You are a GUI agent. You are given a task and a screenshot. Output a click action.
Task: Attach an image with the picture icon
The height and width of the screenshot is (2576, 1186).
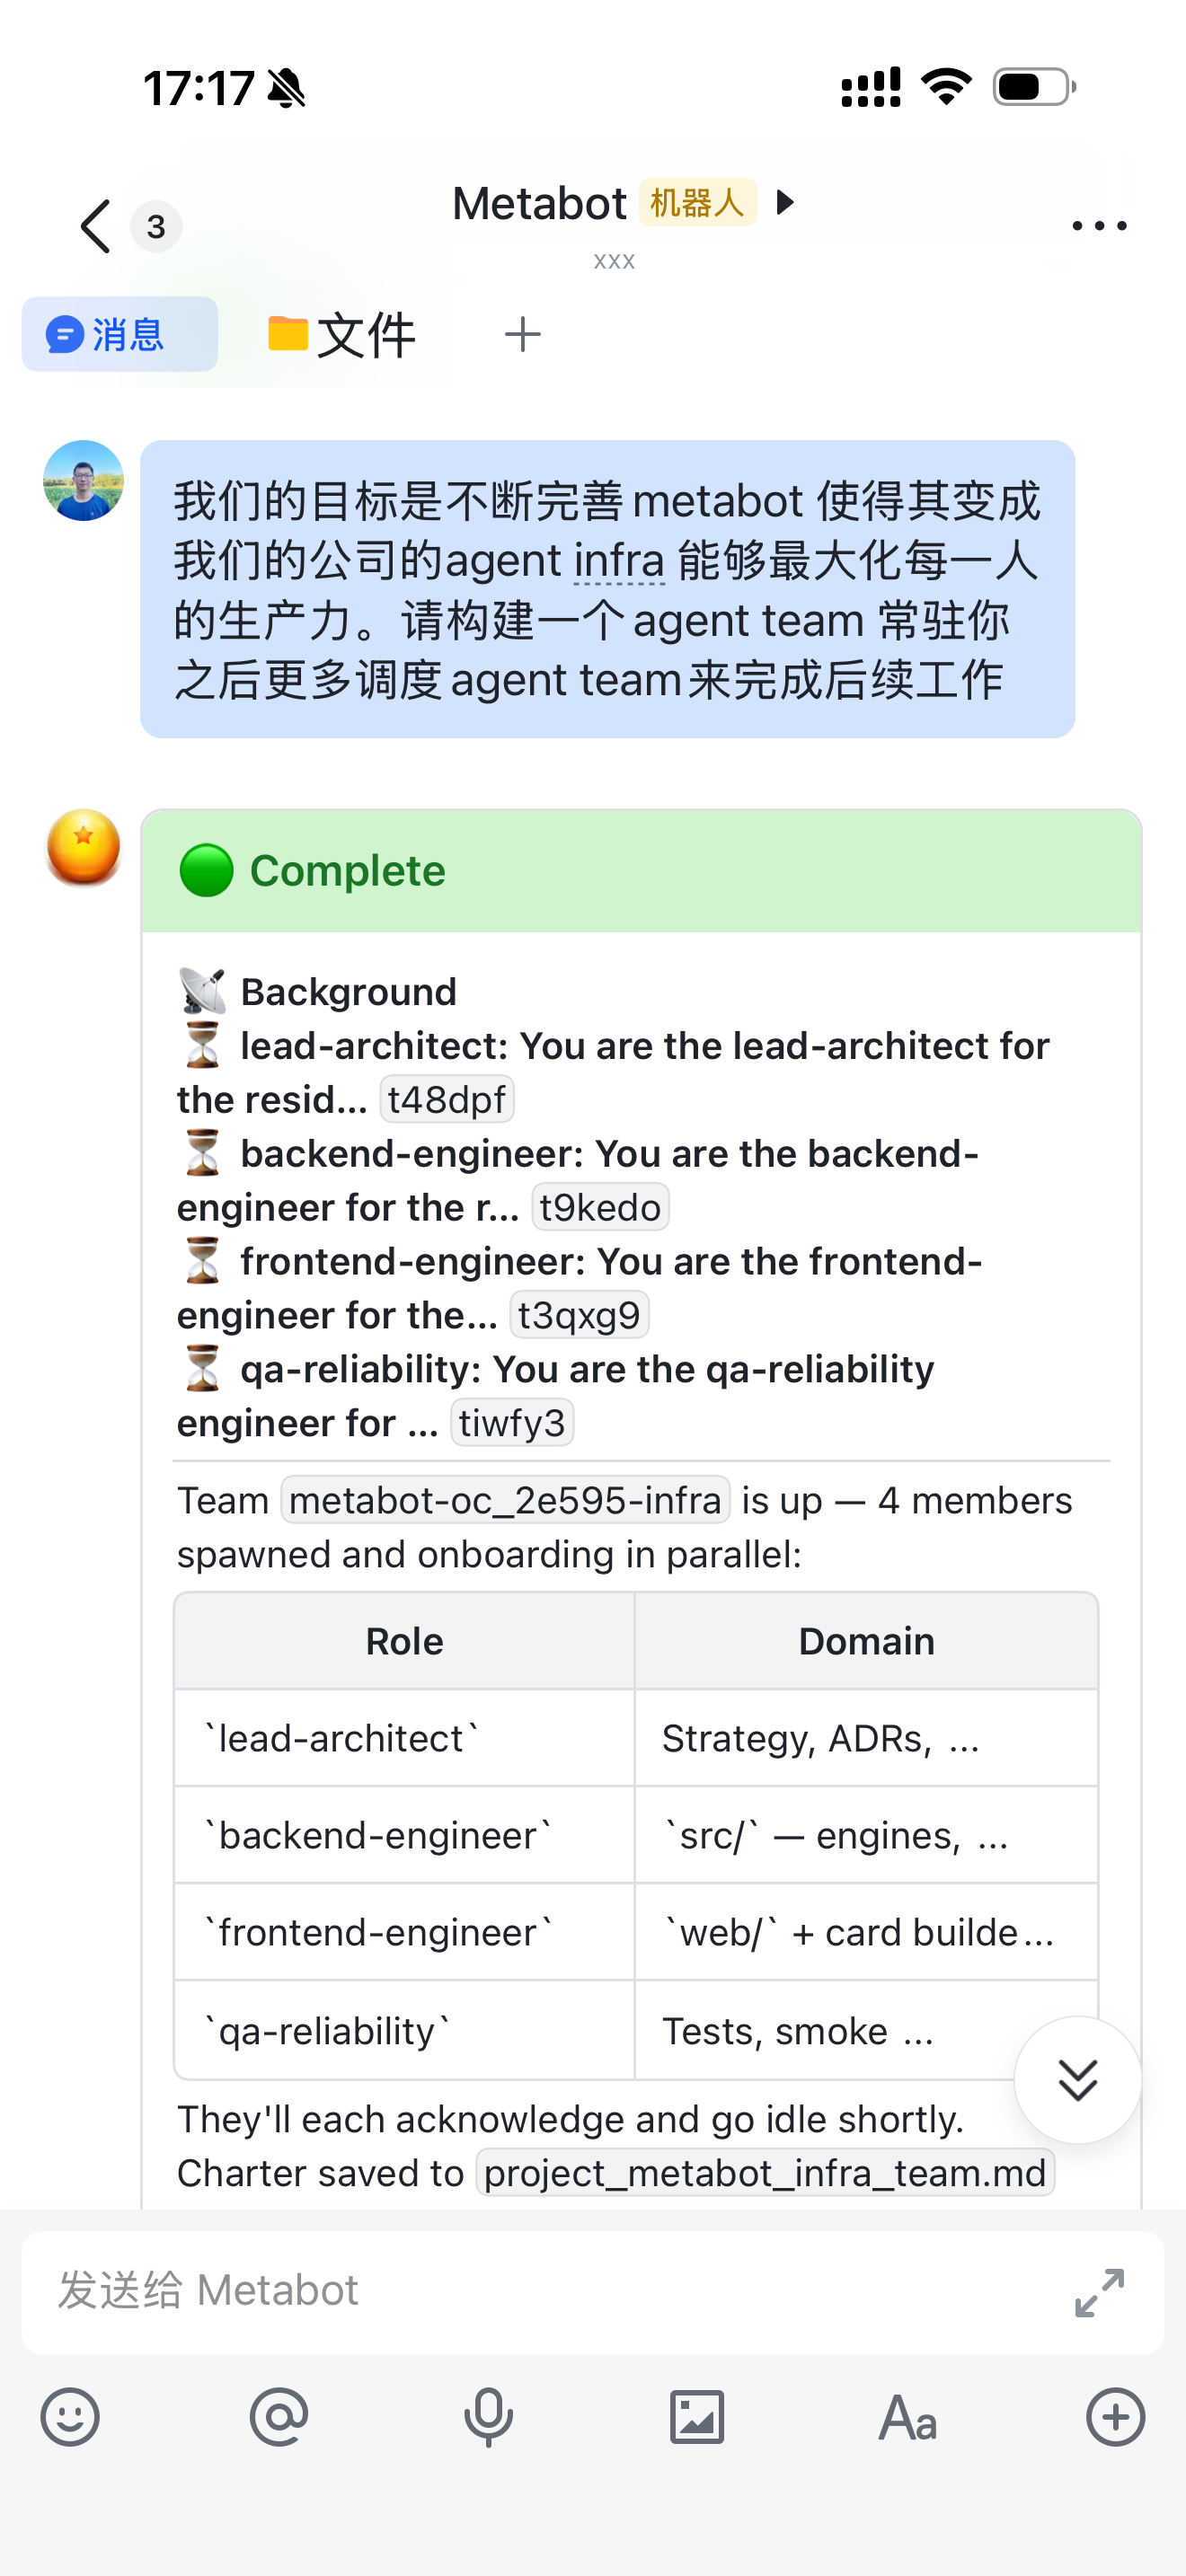[697, 2418]
